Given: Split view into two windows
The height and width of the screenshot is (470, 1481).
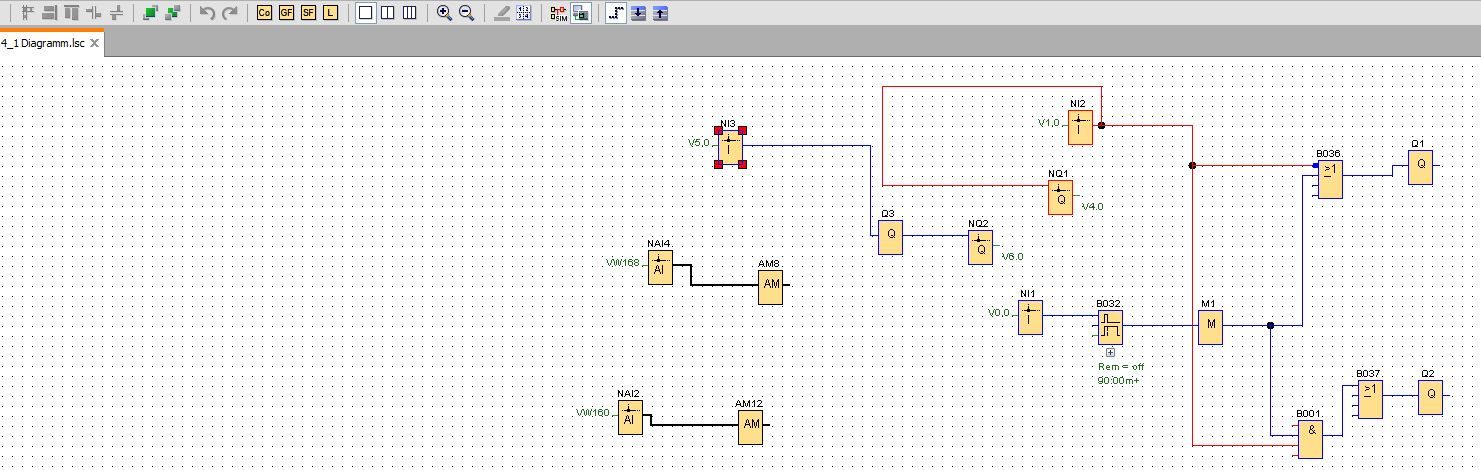Looking at the screenshot, I should (388, 13).
